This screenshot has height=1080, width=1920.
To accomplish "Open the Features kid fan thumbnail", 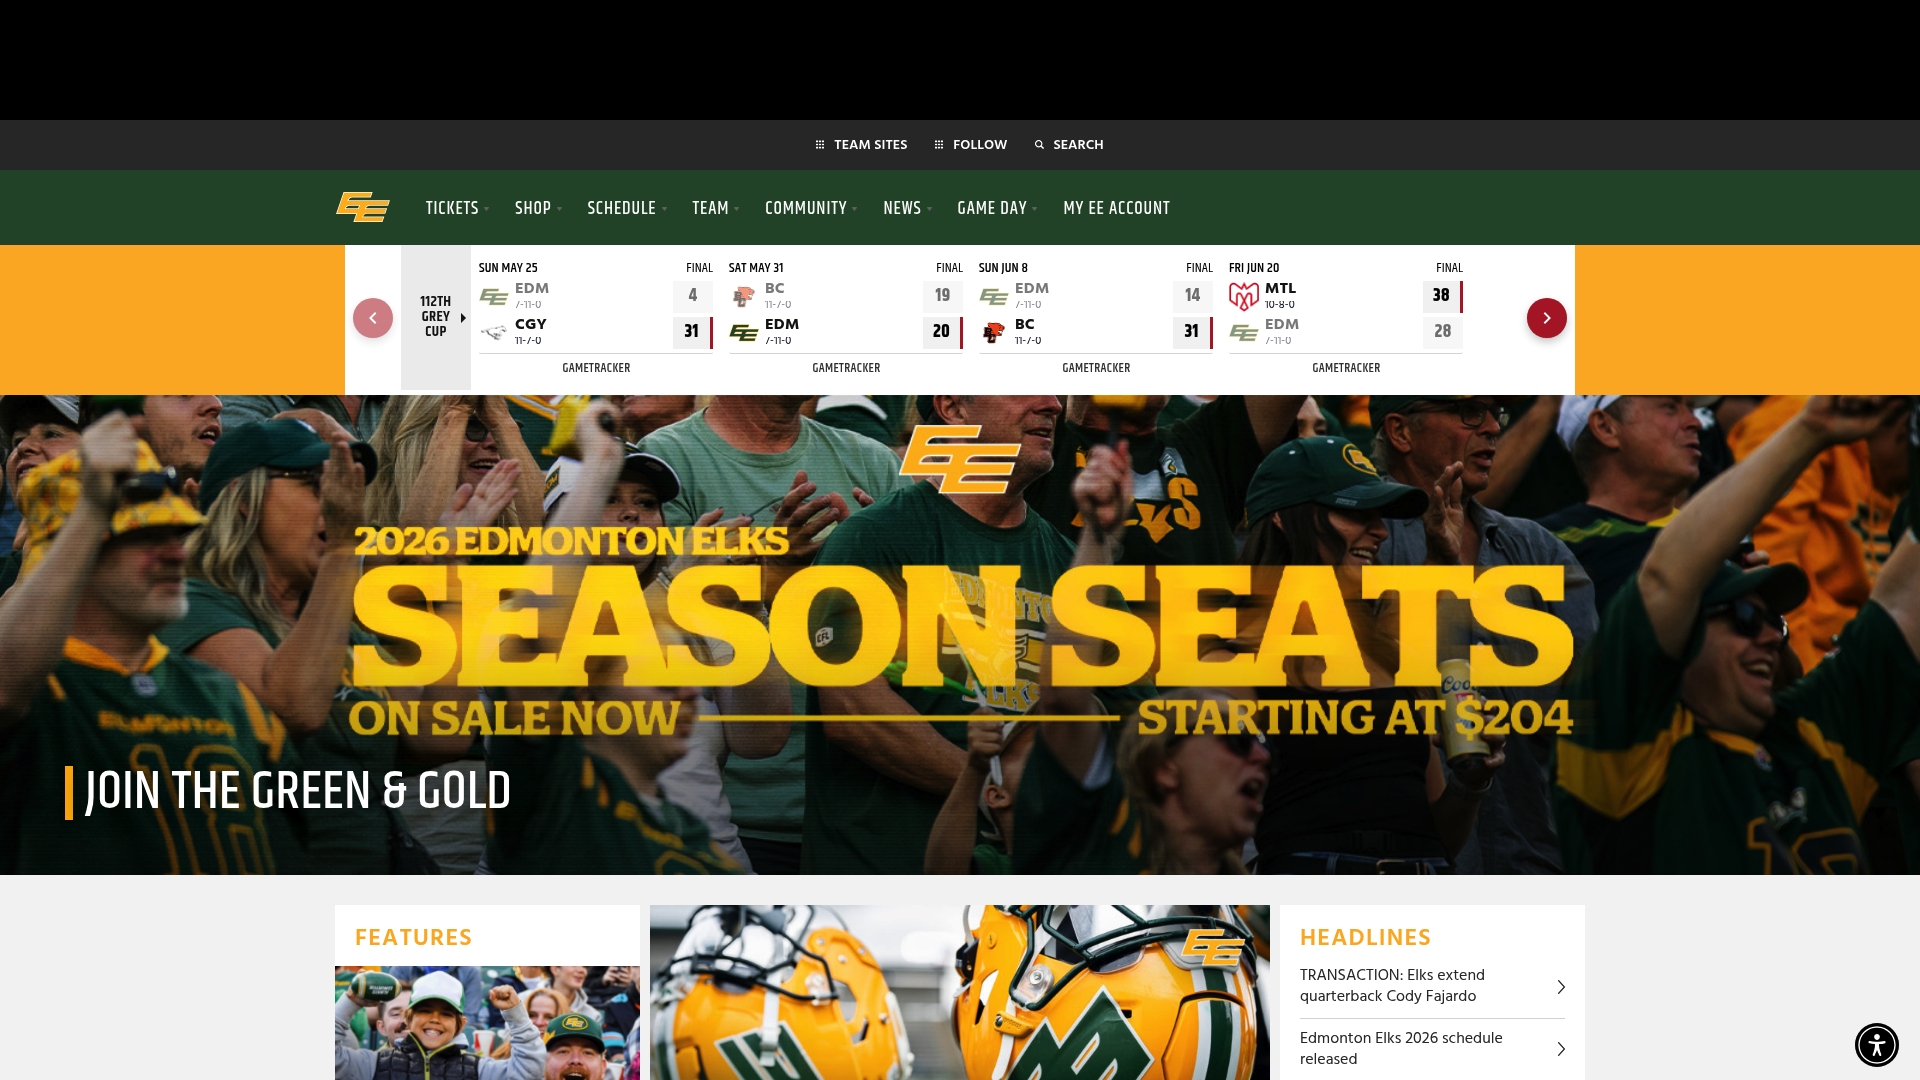I will pyautogui.click(x=487, y=1022).
